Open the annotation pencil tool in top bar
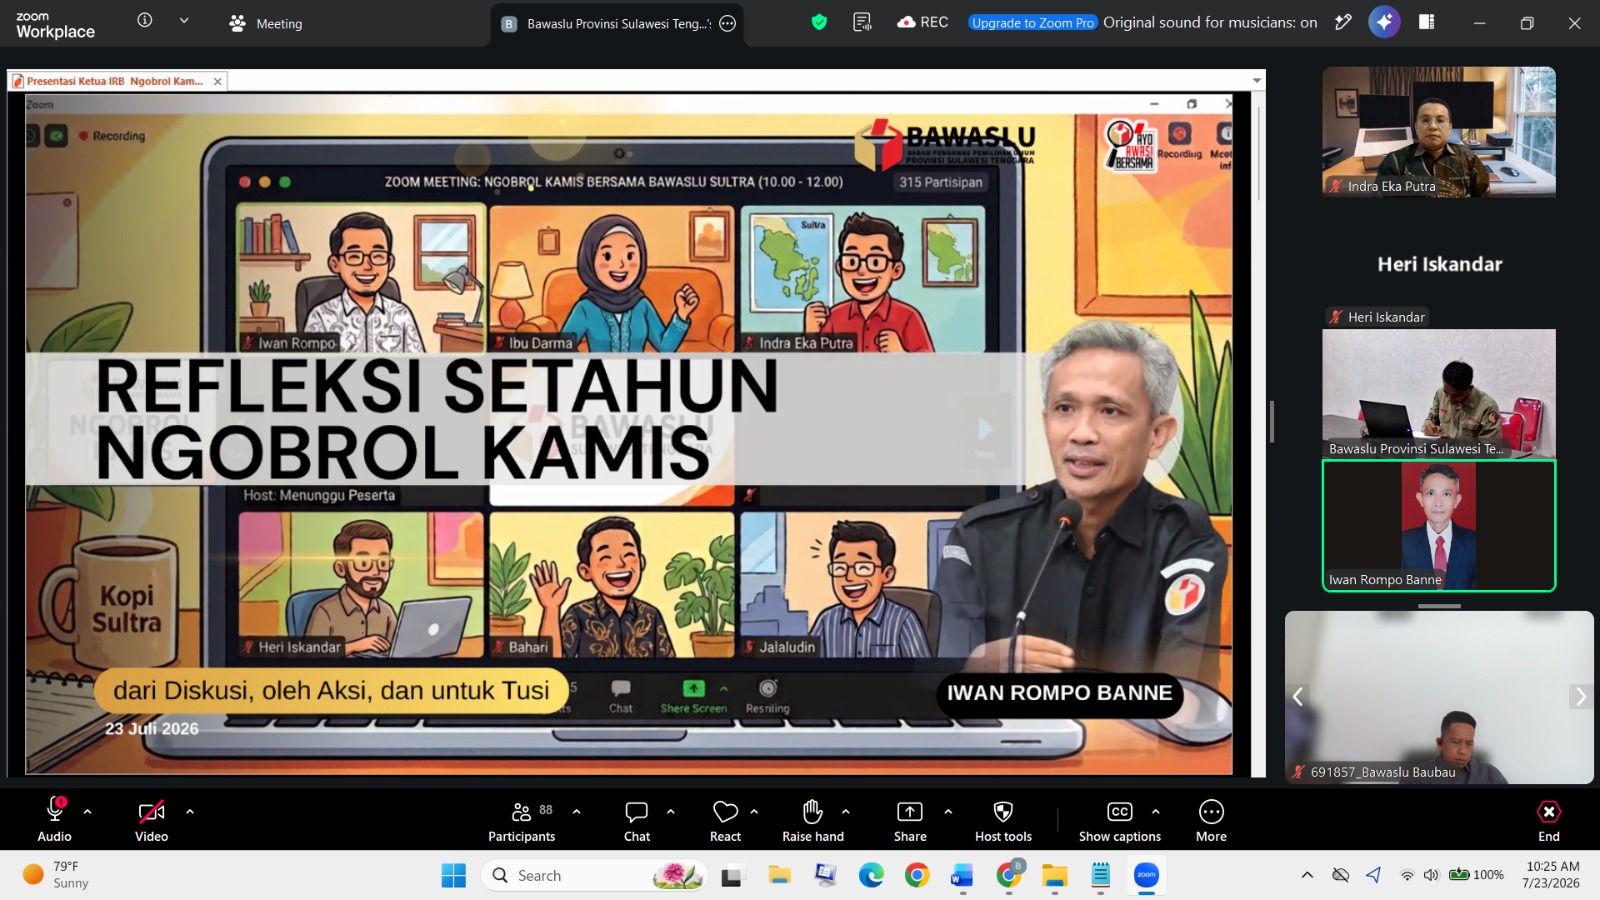1600x900 pixels. 1343,22
